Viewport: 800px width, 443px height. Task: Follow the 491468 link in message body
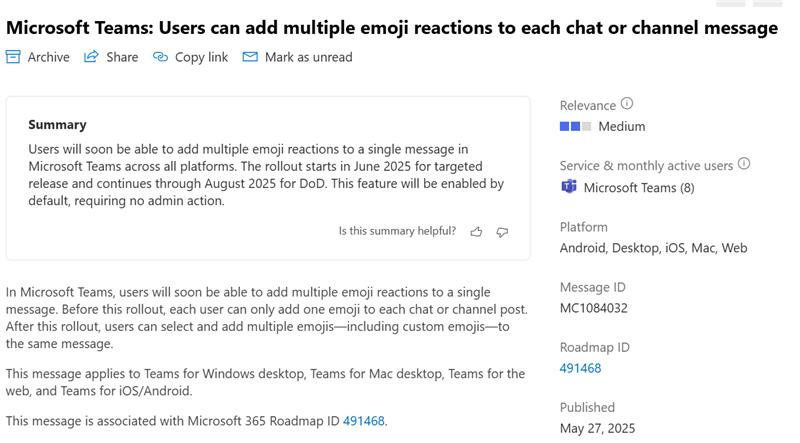[363, 421]
